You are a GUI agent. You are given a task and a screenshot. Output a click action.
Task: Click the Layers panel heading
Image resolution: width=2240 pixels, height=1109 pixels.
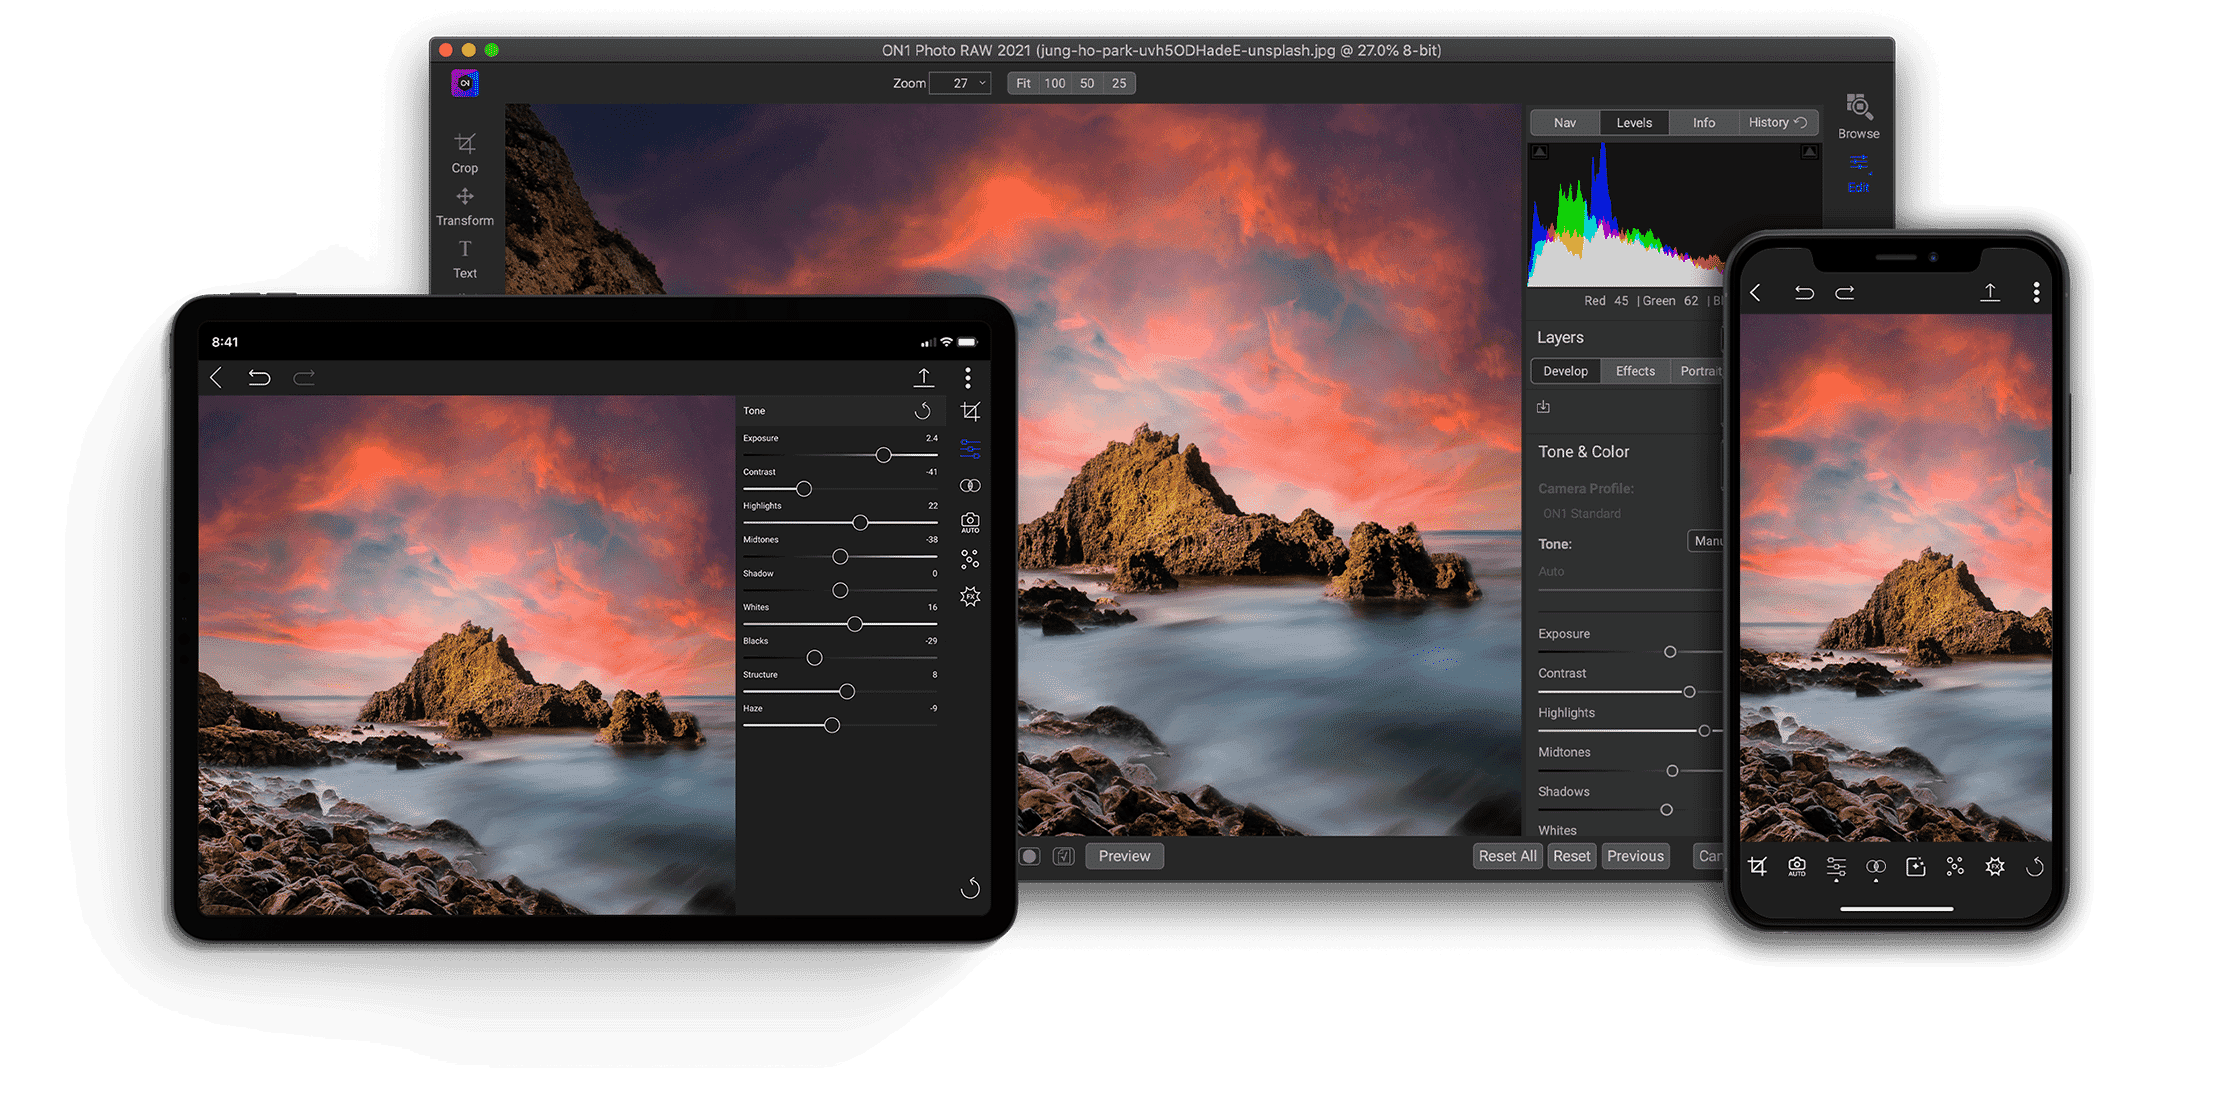coord(1560,338)
